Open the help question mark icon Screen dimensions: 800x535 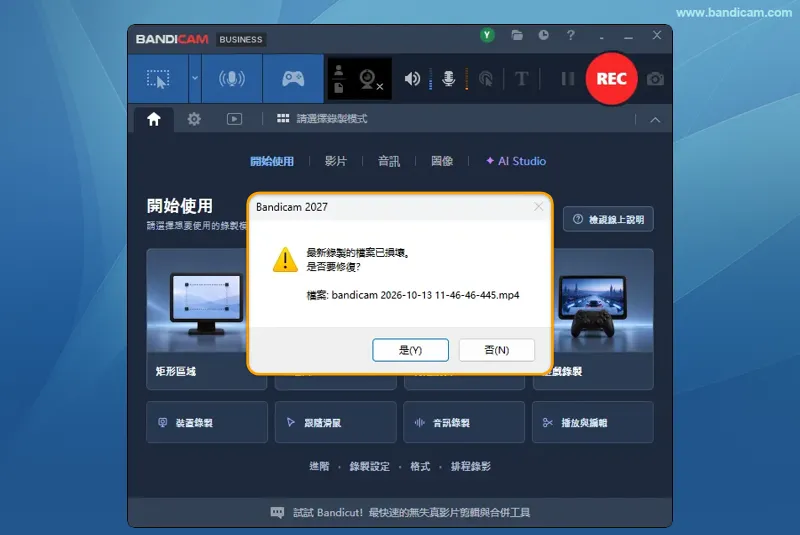570,35
